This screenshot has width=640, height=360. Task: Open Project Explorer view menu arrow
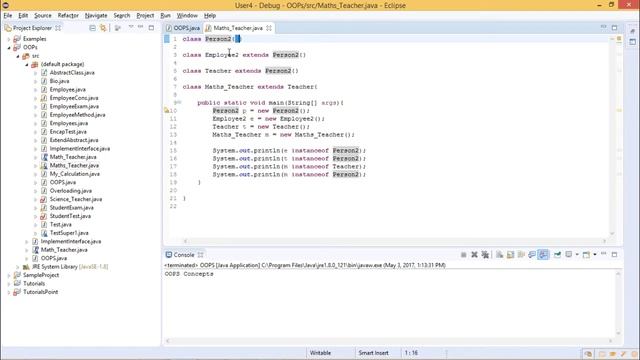(131, 27)
